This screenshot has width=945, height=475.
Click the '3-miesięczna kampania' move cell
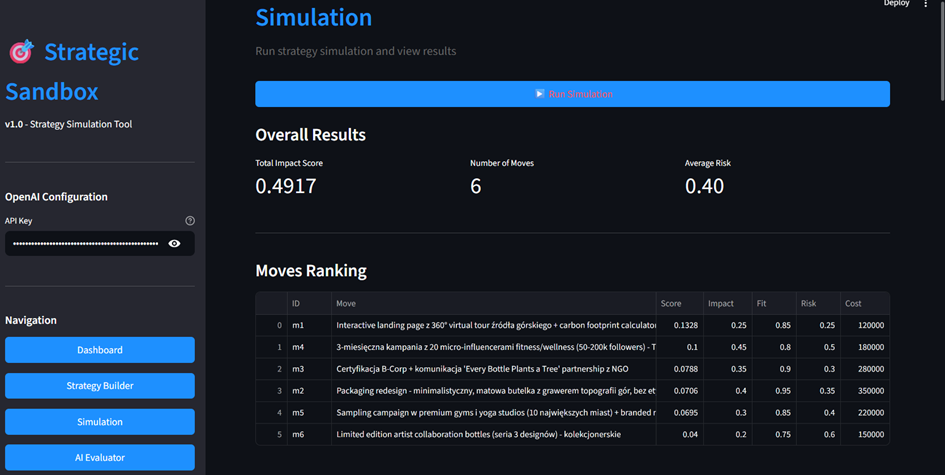(x=494, y=347)
